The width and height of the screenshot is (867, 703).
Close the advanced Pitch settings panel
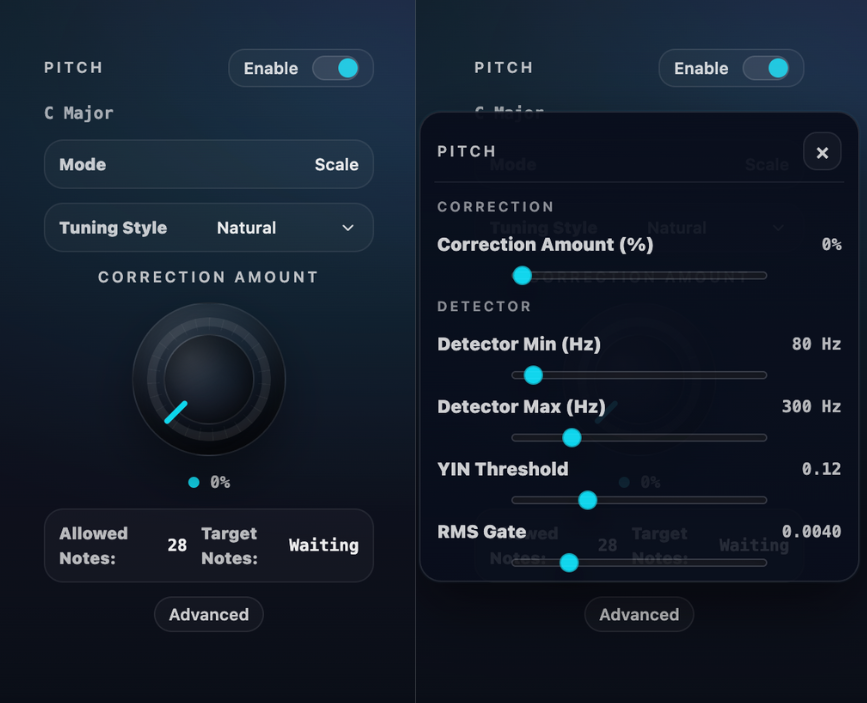822,152
